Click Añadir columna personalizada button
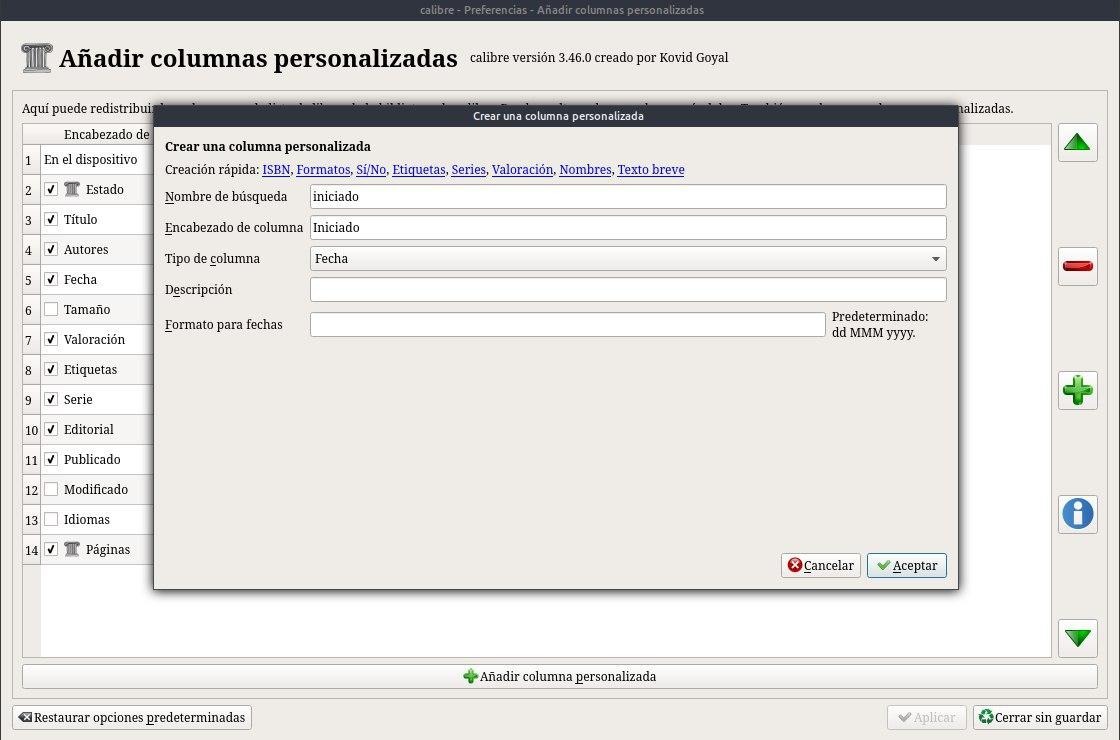 (x=560, y=676)
